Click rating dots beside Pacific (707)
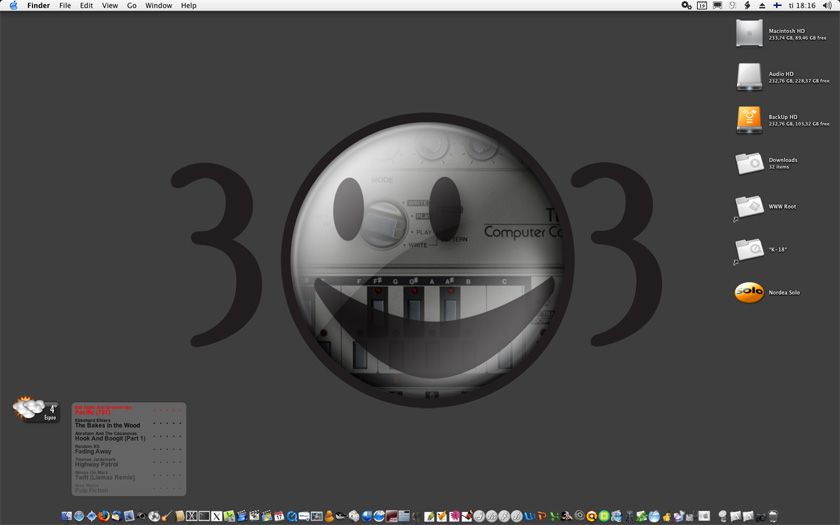Viewport: 840px width, 525px height. [167, 411]
